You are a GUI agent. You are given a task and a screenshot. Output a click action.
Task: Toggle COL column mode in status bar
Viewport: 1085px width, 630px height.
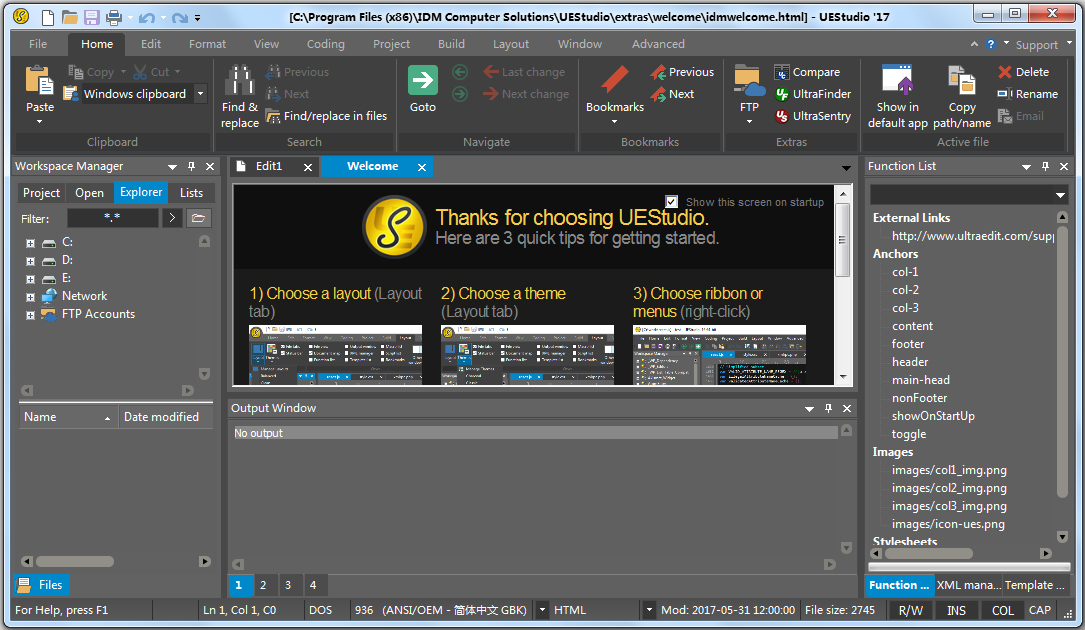point(1003,610)
